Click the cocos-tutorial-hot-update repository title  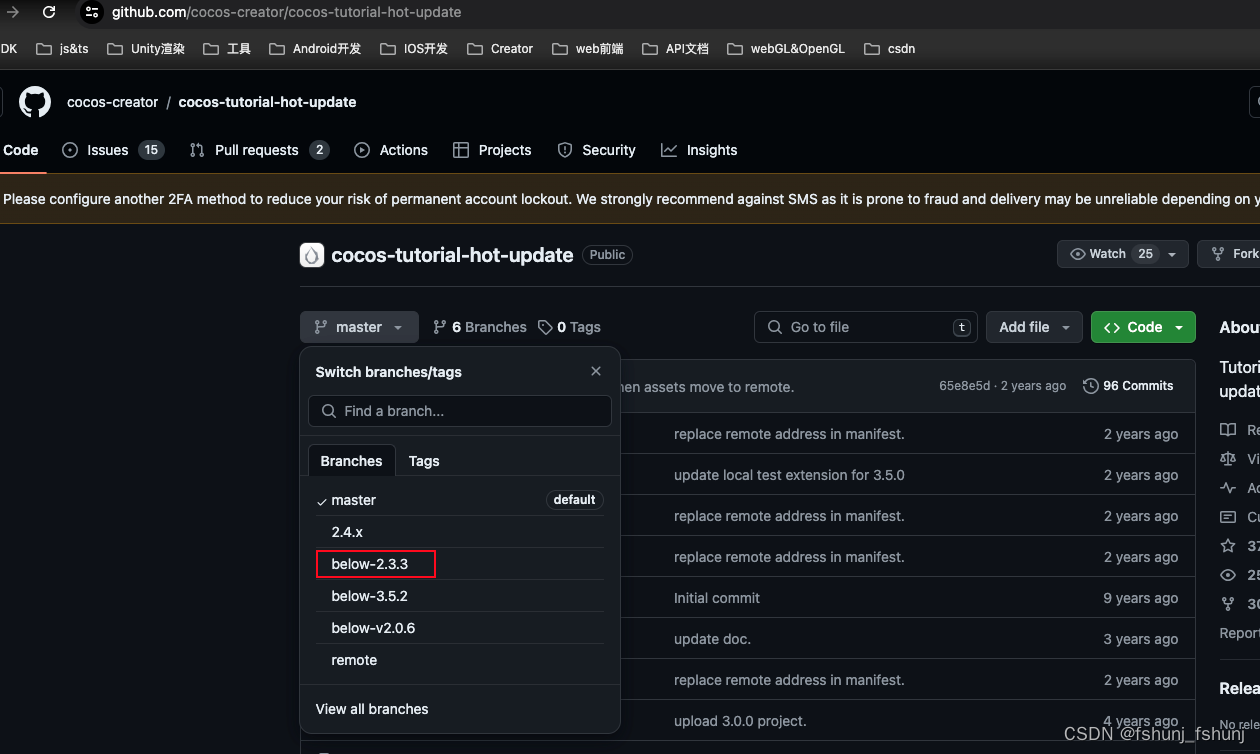452,255
